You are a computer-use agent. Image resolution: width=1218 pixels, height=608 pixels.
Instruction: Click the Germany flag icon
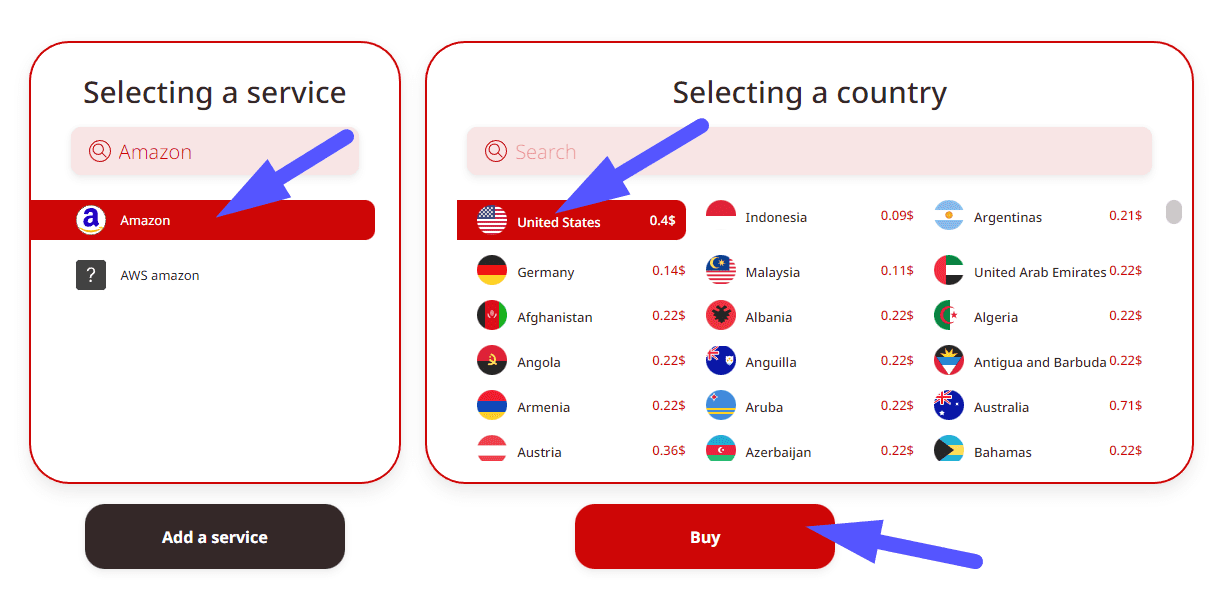click(x=492, y=271)
